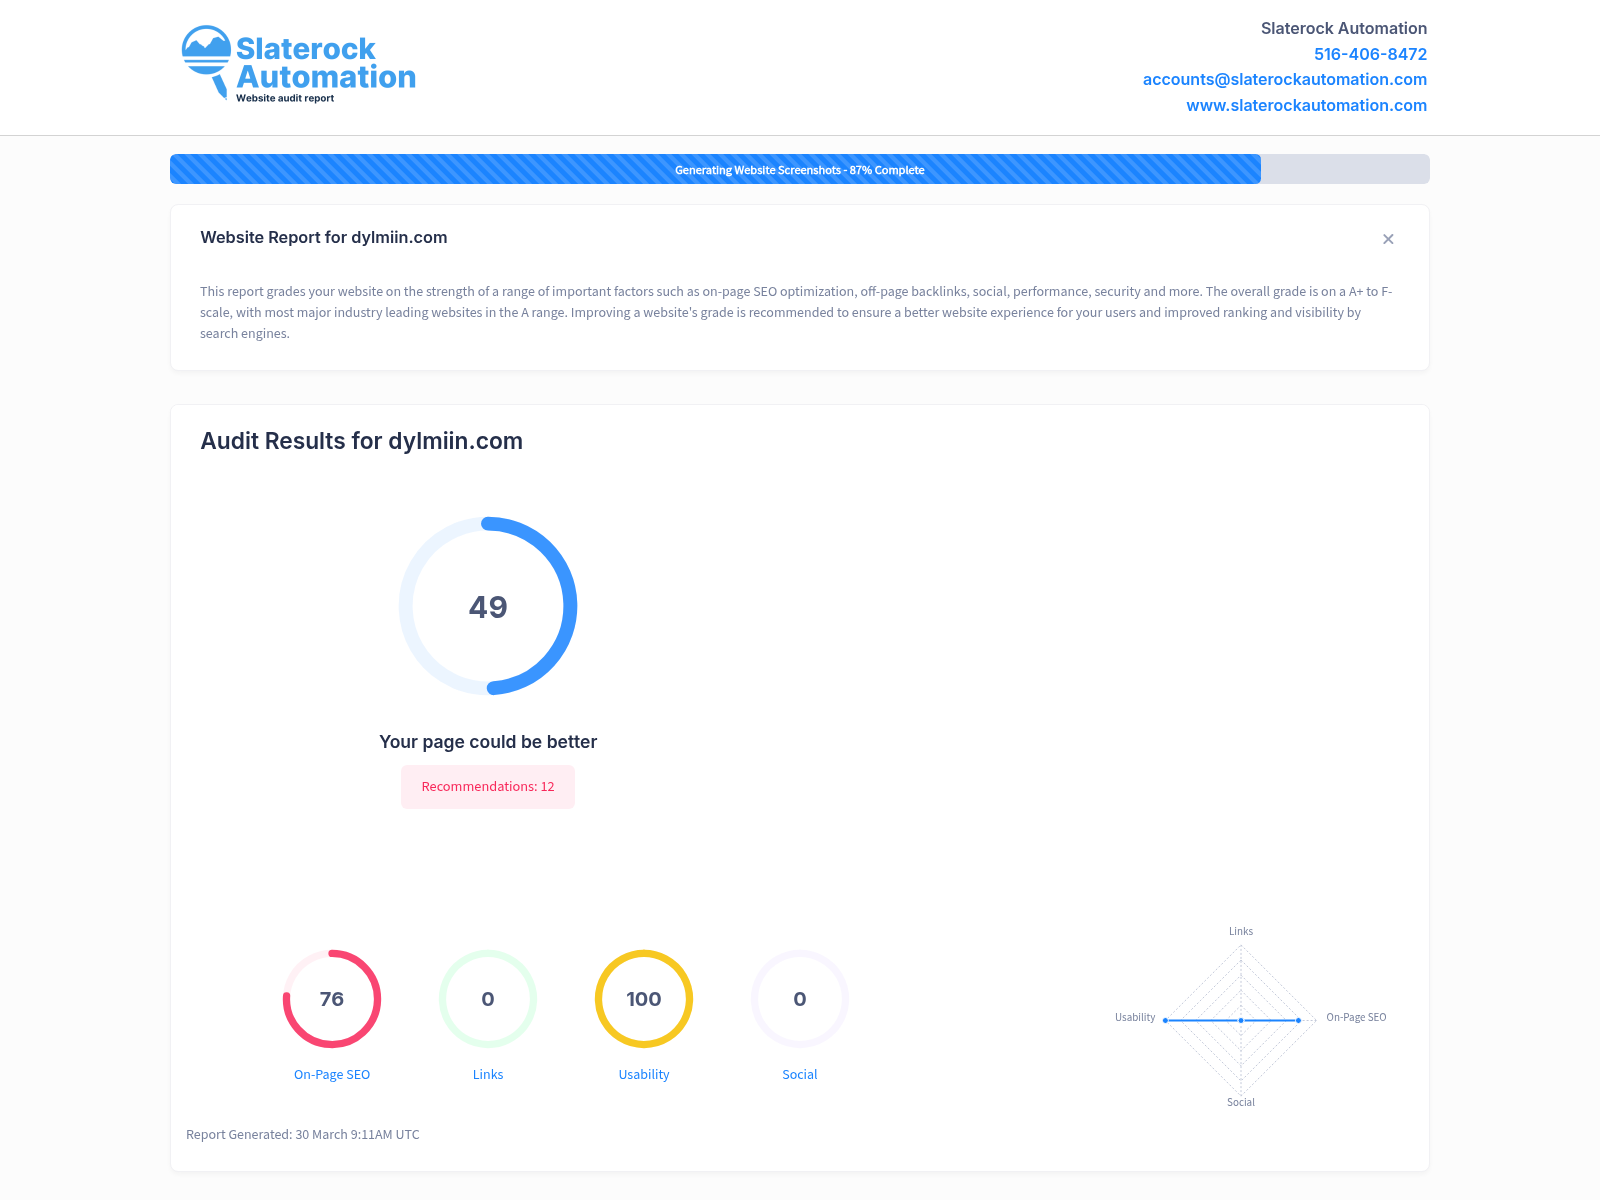Click the report grading description paragraph
The height and width of the screenshot is (1200, 1600).
pos(796,312)
